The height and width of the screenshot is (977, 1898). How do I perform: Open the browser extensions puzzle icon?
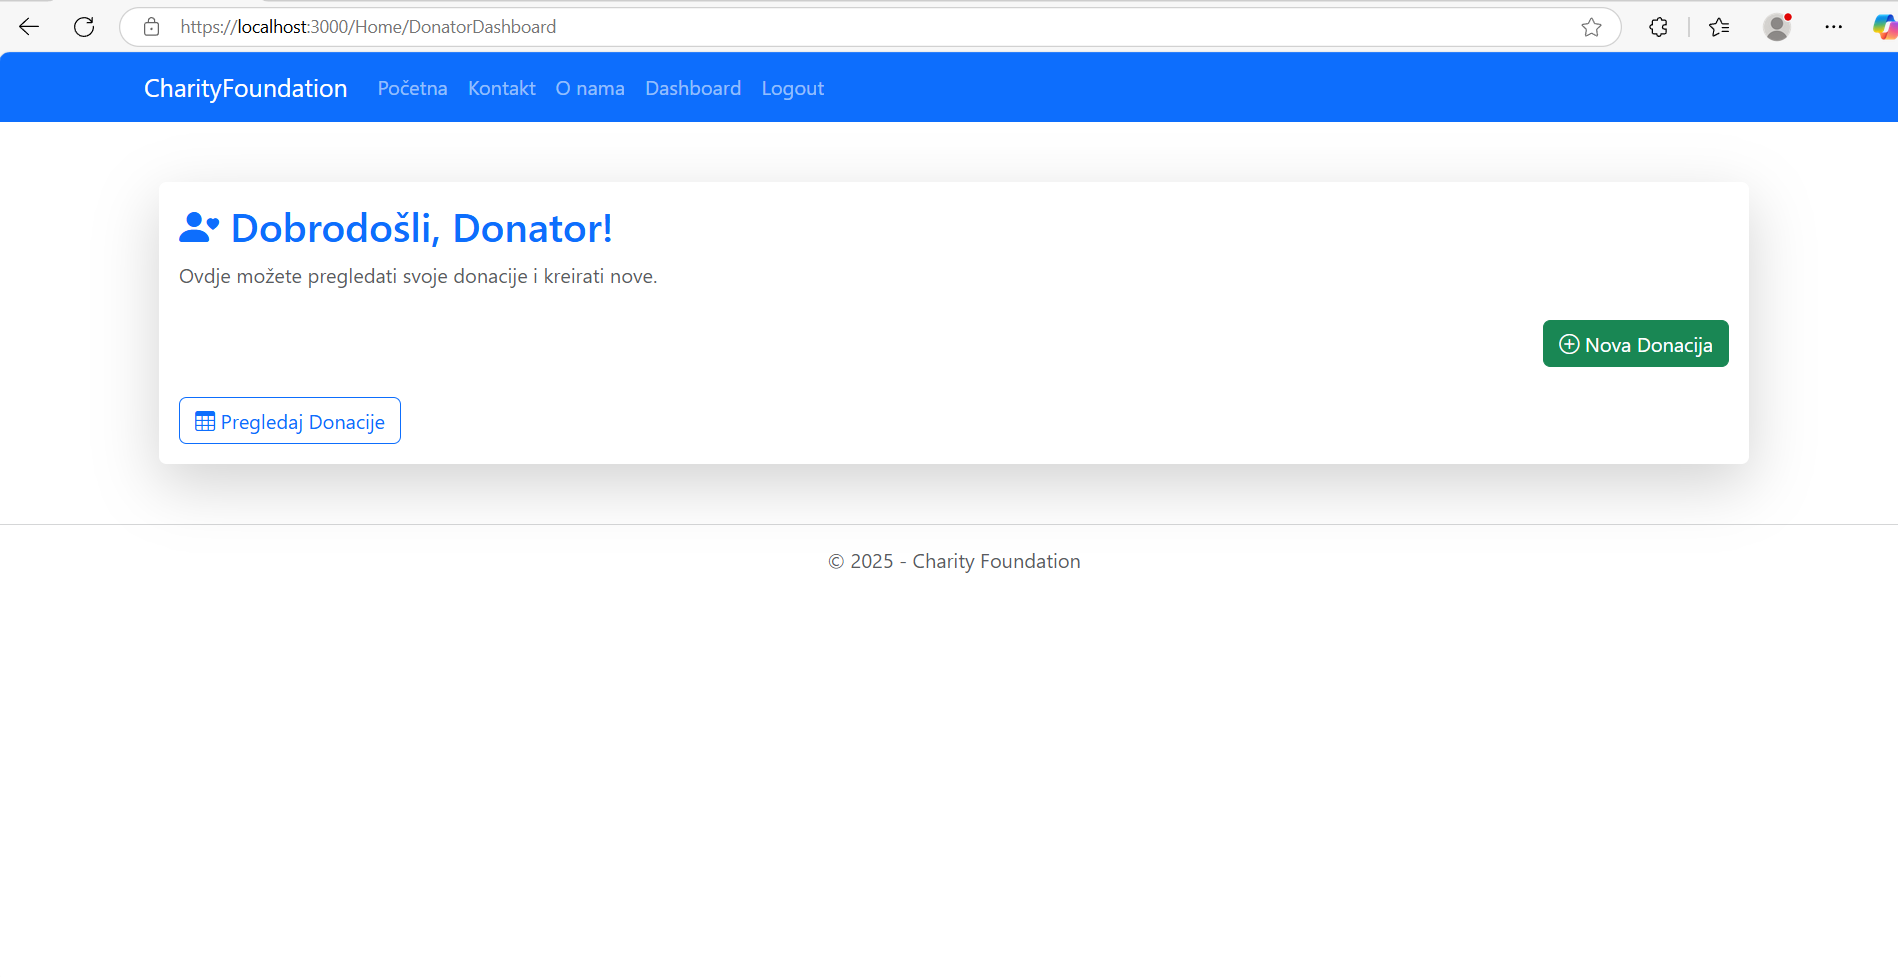1658,27
